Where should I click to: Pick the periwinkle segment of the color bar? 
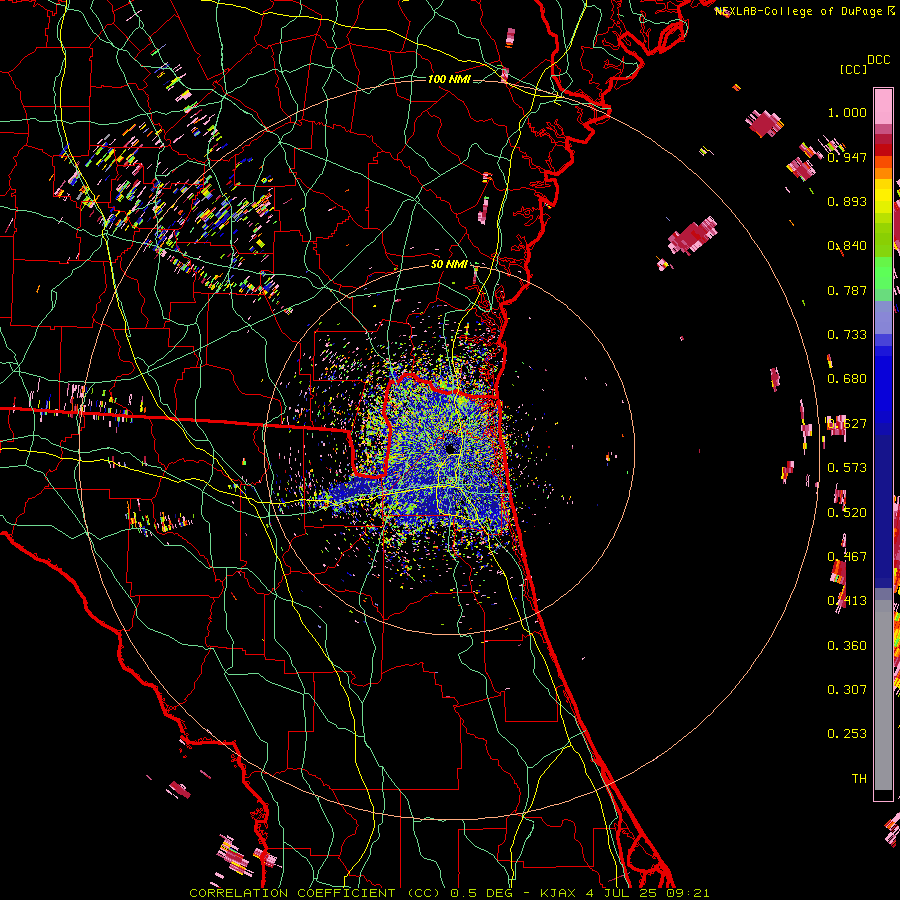883,319
